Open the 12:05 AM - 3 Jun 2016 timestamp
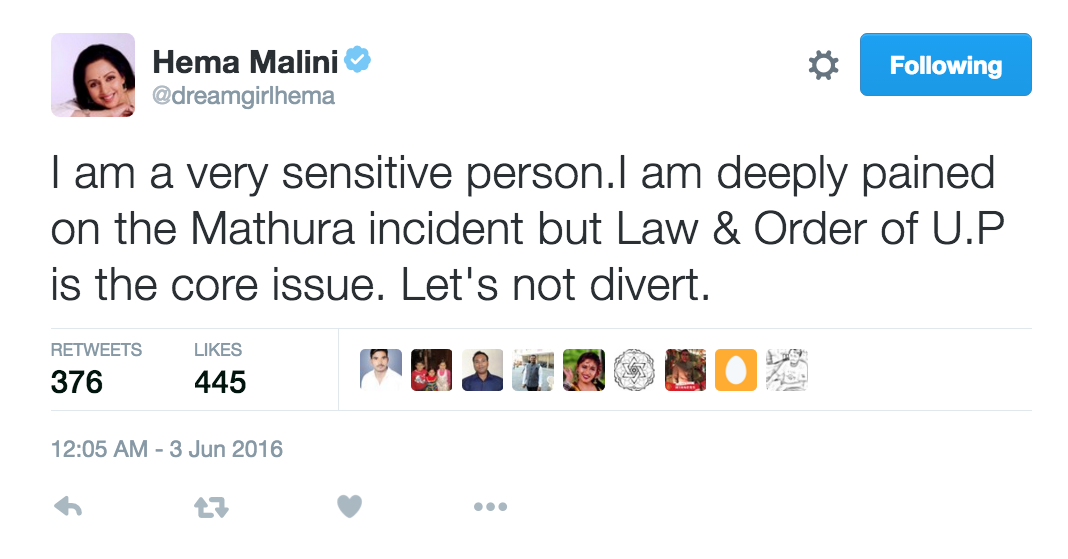 coord(167,449)
